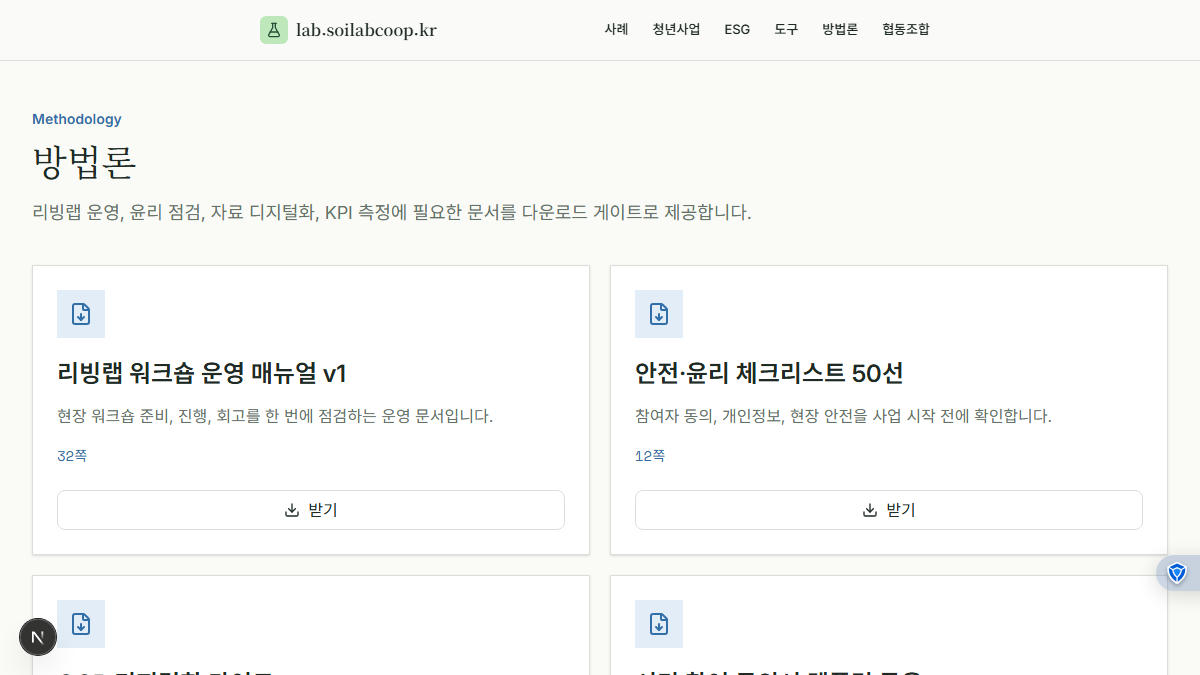Image resolution: width=1200 pixels, height=675 pixels.
Task: Open the 사례 menu item
Action: [616, 30]
